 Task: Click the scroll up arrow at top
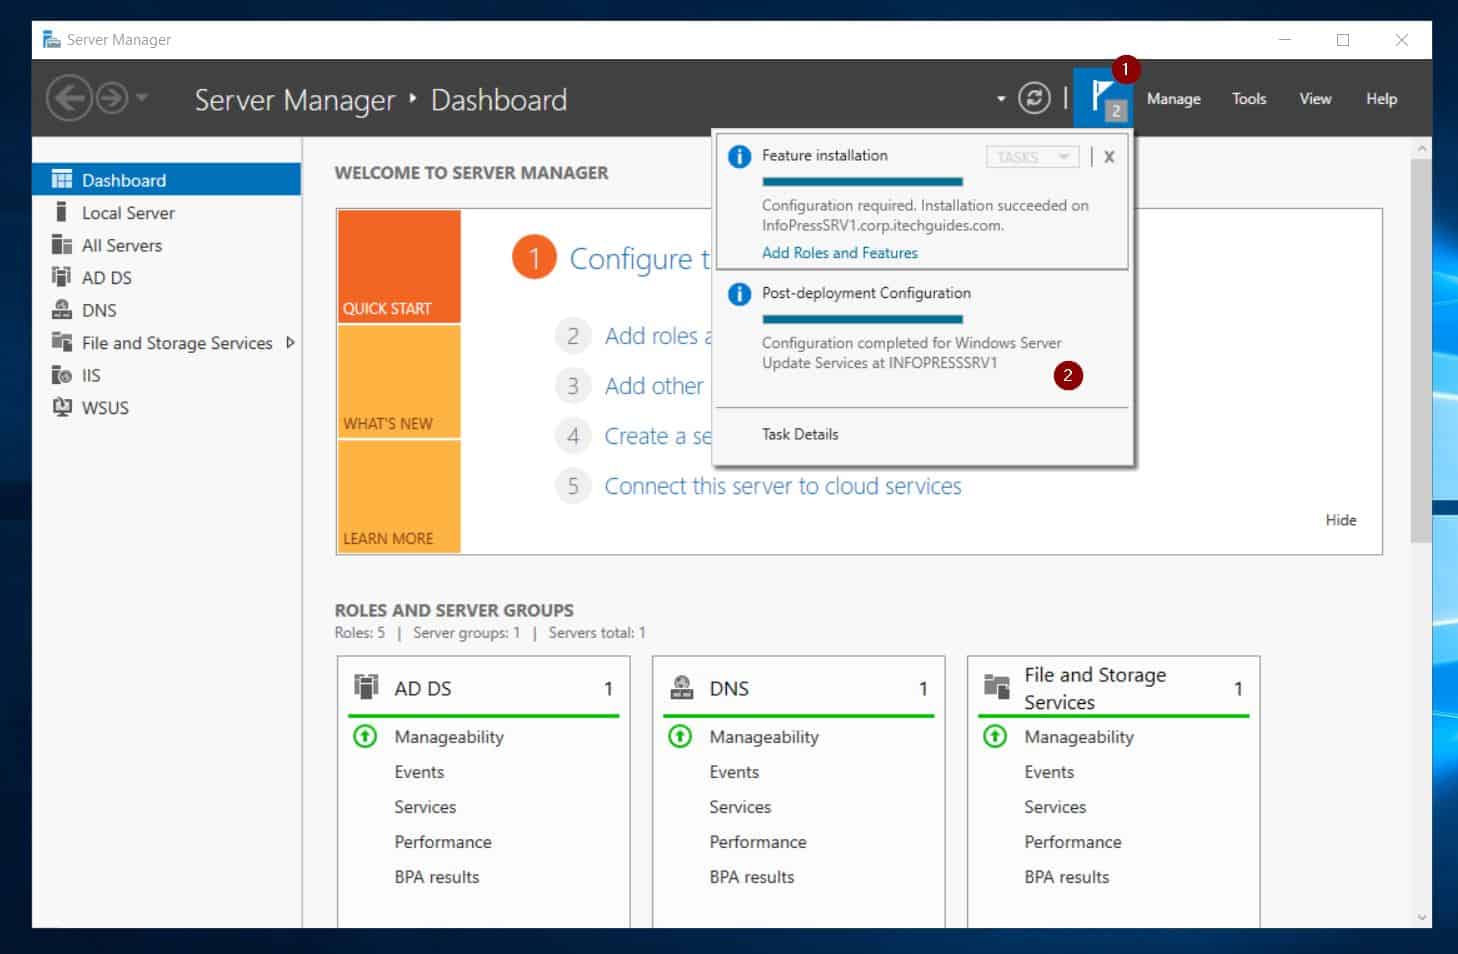coord(1421,149)
